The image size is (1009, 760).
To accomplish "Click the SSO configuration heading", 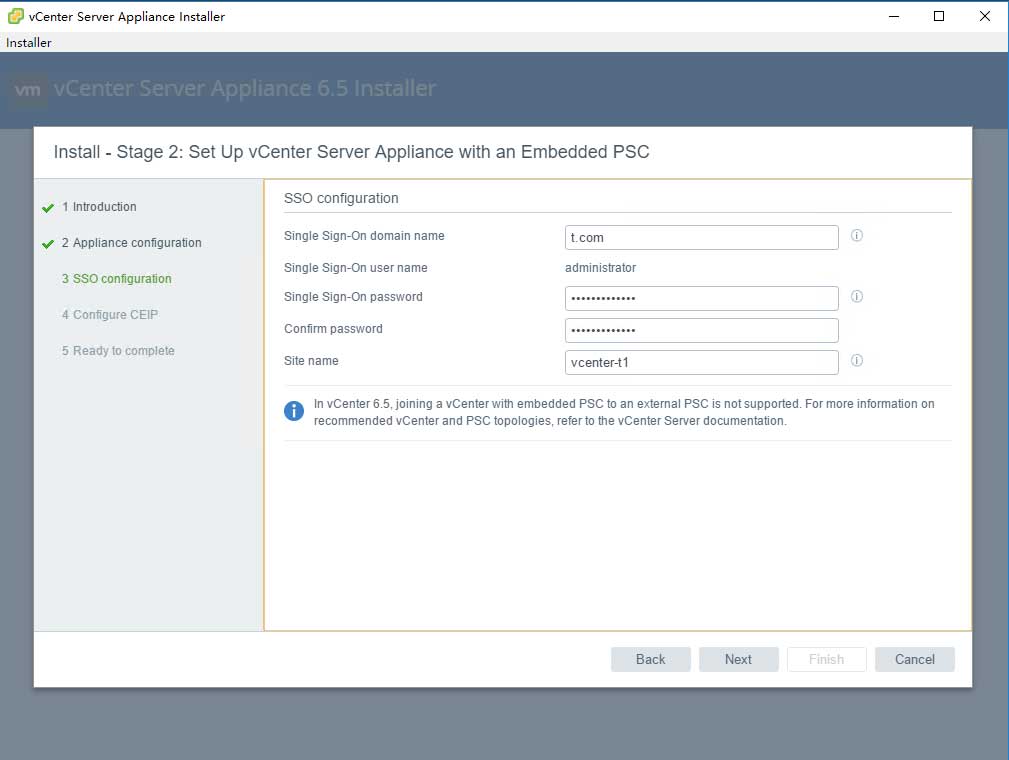I will [341, 198].
